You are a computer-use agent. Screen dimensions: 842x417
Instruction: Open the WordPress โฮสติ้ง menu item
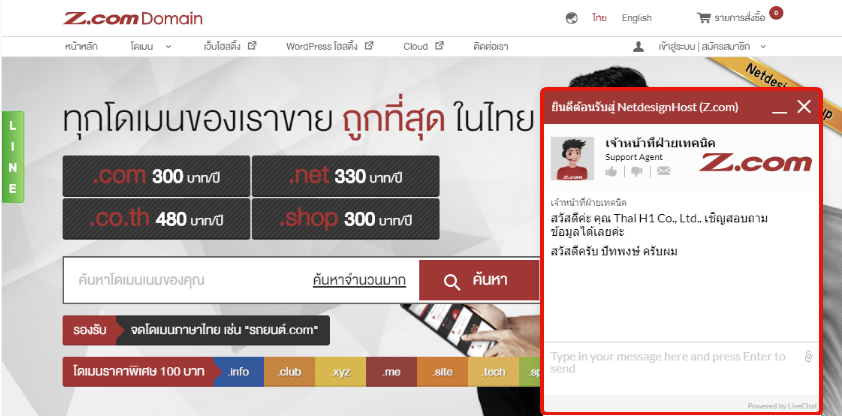click(x=322, y=47)
